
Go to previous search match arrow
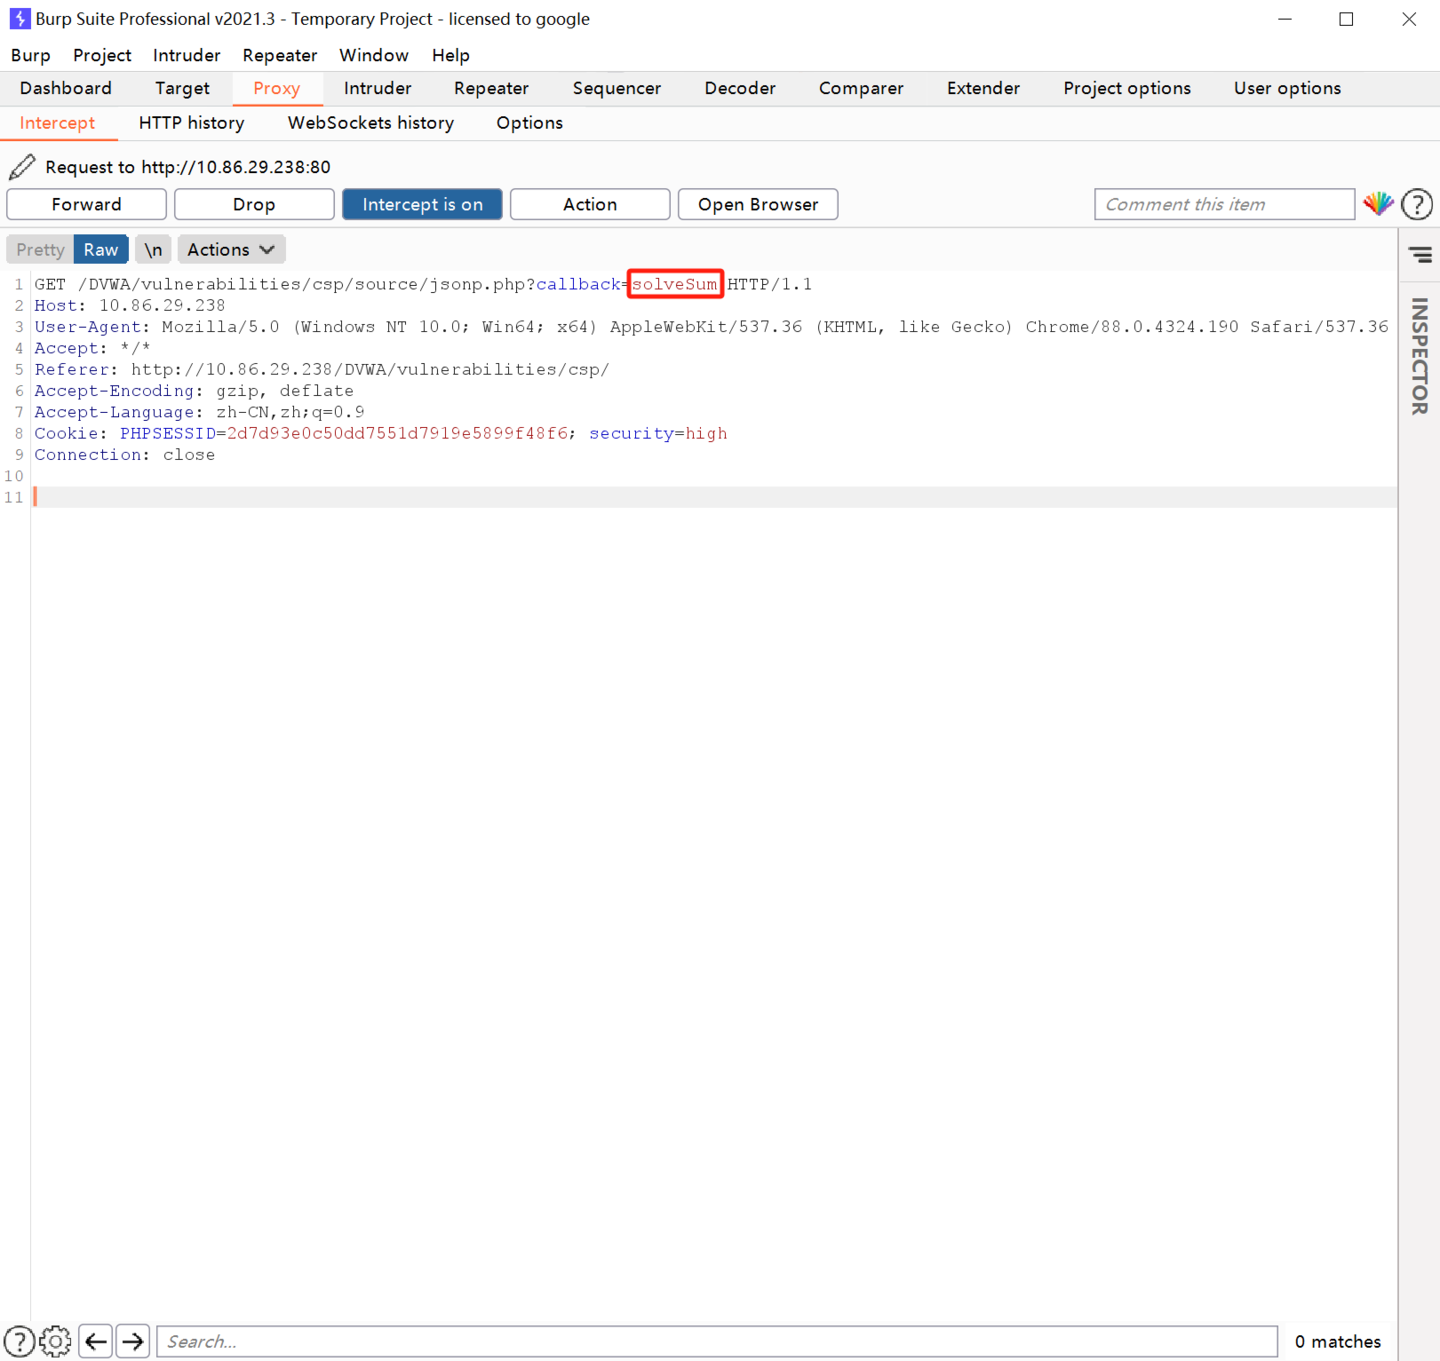[96, 1341]
